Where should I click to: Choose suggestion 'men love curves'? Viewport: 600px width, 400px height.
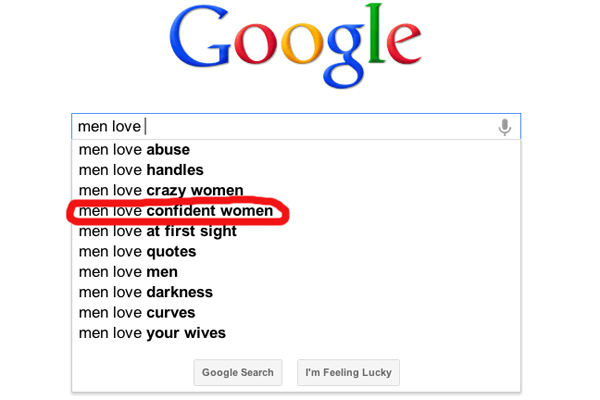296,313
